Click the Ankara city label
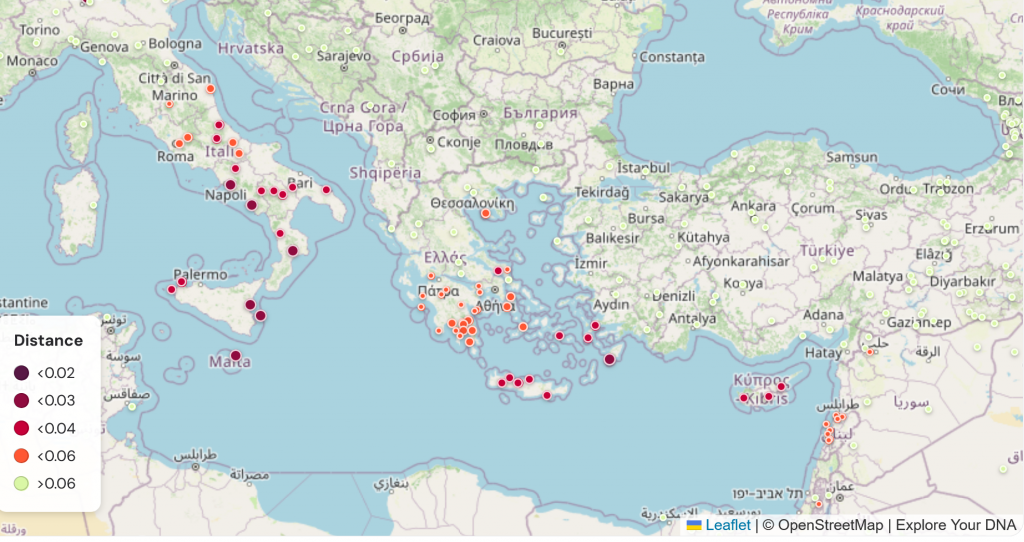 point(753,206)
